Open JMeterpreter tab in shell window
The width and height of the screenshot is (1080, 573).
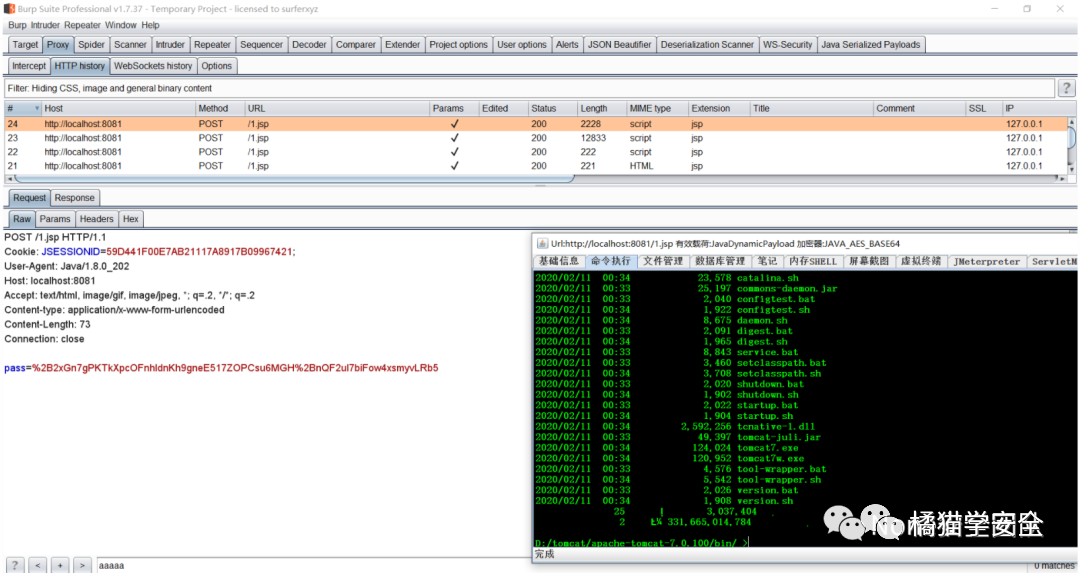pyautogui.click(x=986, y=262)
